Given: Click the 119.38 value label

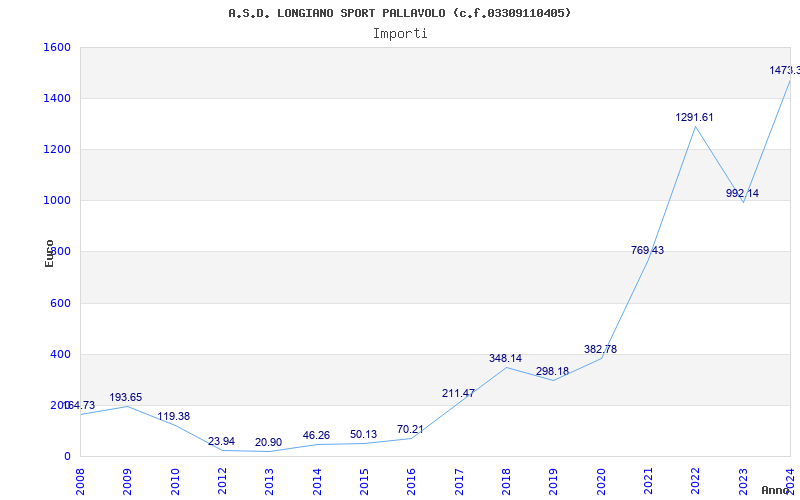Looking at the screenshot, I should (x=173, y=416).
